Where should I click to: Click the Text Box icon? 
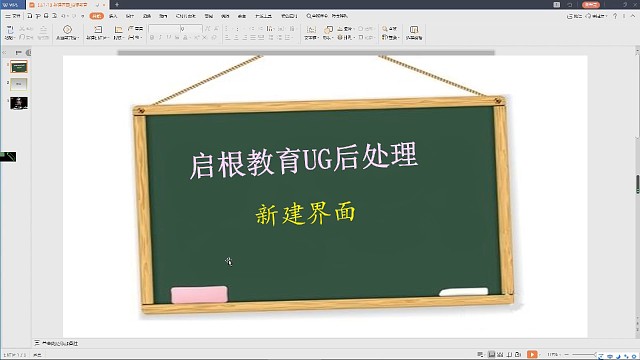tap(311, 29)
